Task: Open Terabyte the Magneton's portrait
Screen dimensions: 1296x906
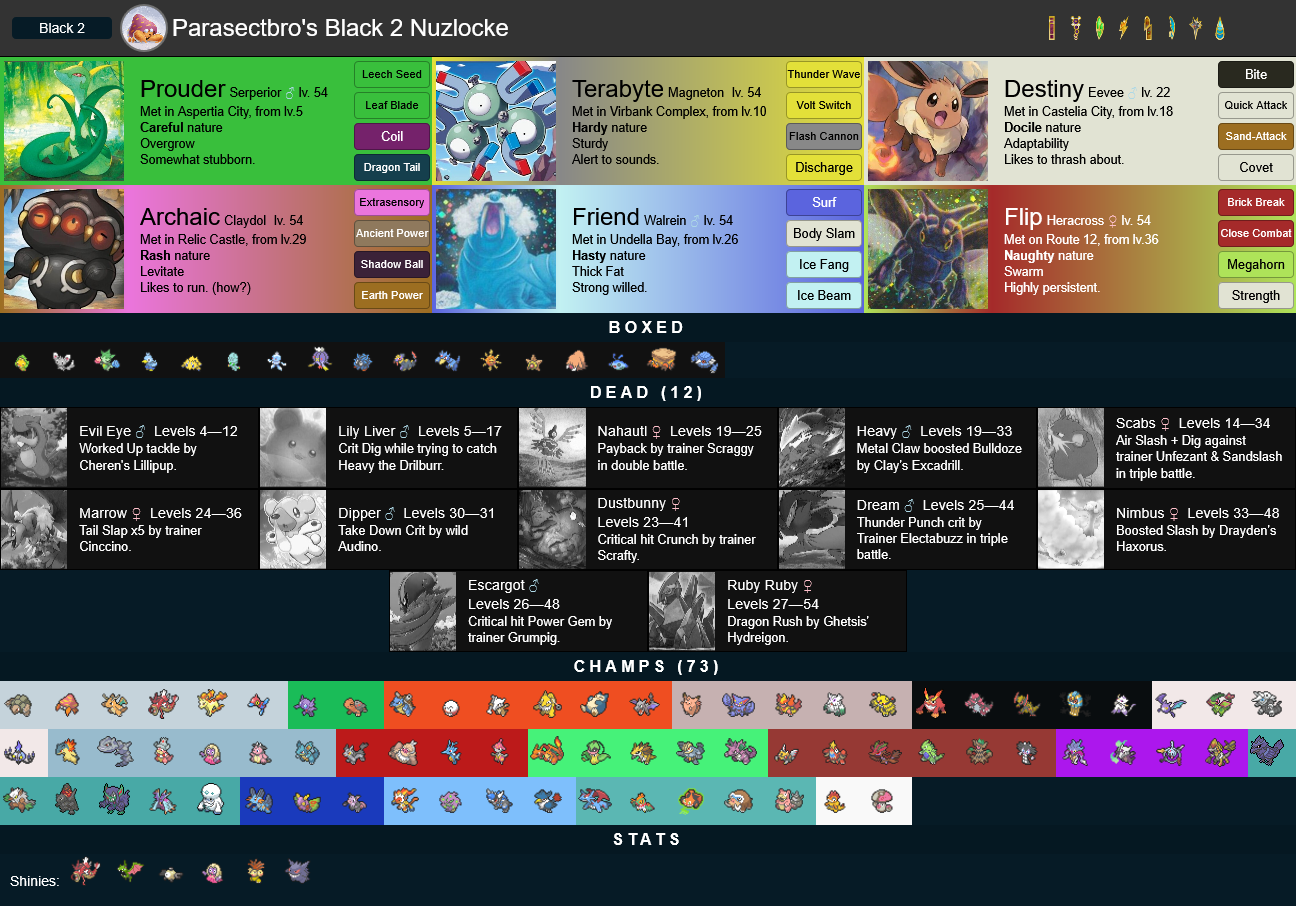Action: [x=496, y=121]
